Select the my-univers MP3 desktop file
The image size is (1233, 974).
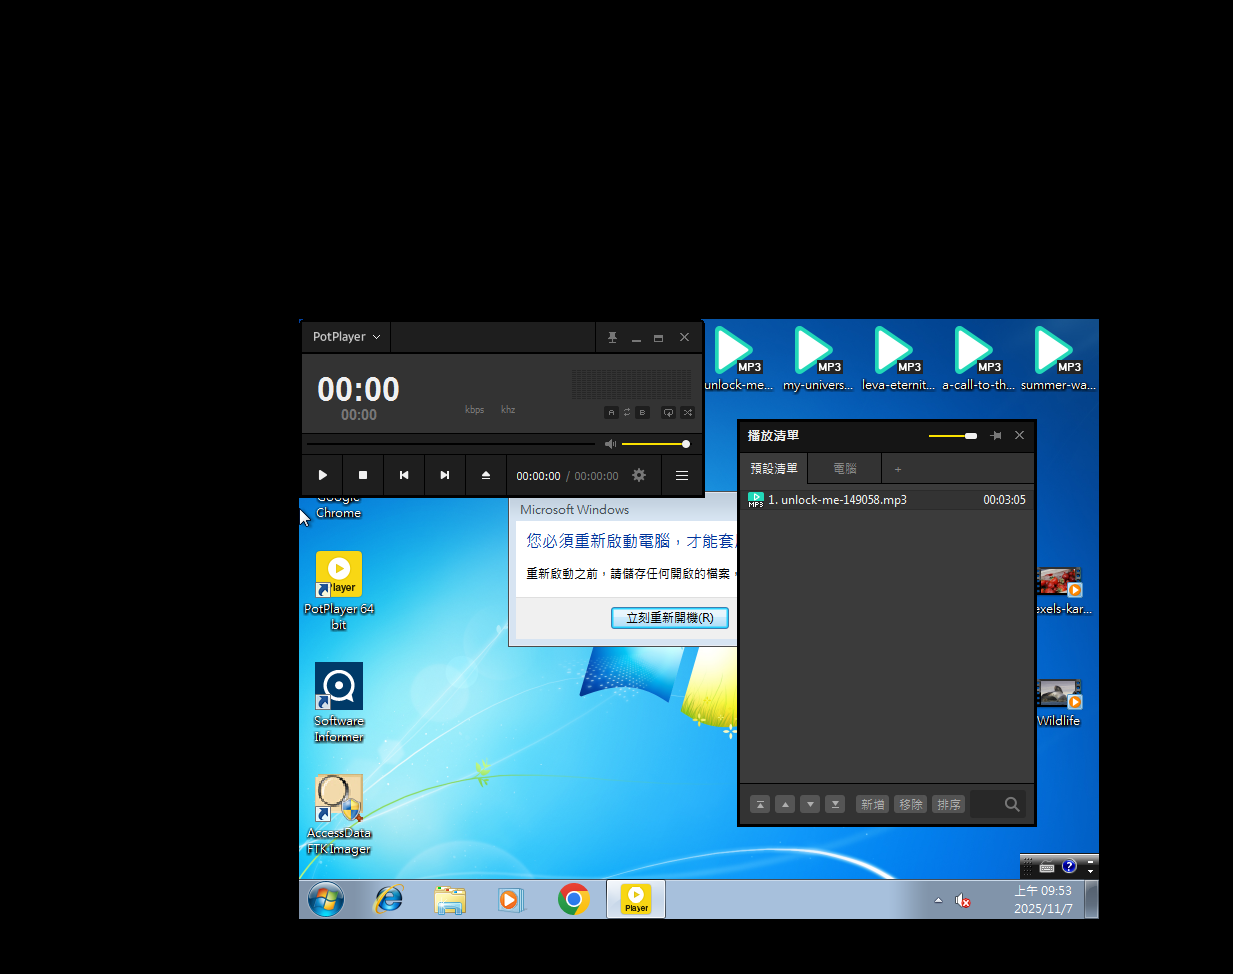(817, 358)
